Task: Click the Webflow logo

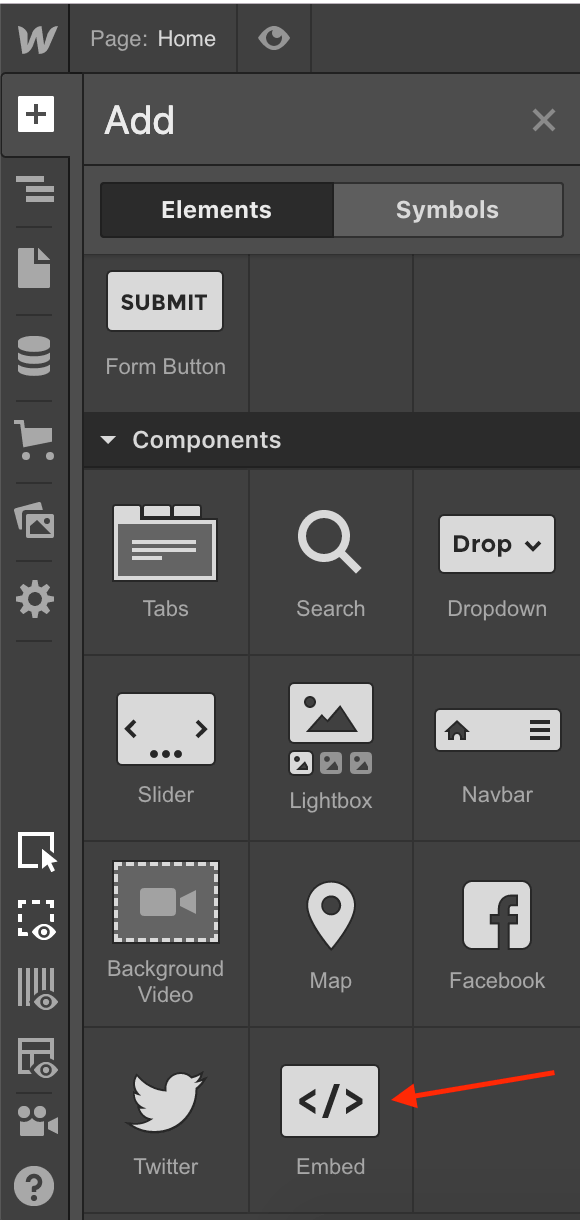Action: (35, 38)
